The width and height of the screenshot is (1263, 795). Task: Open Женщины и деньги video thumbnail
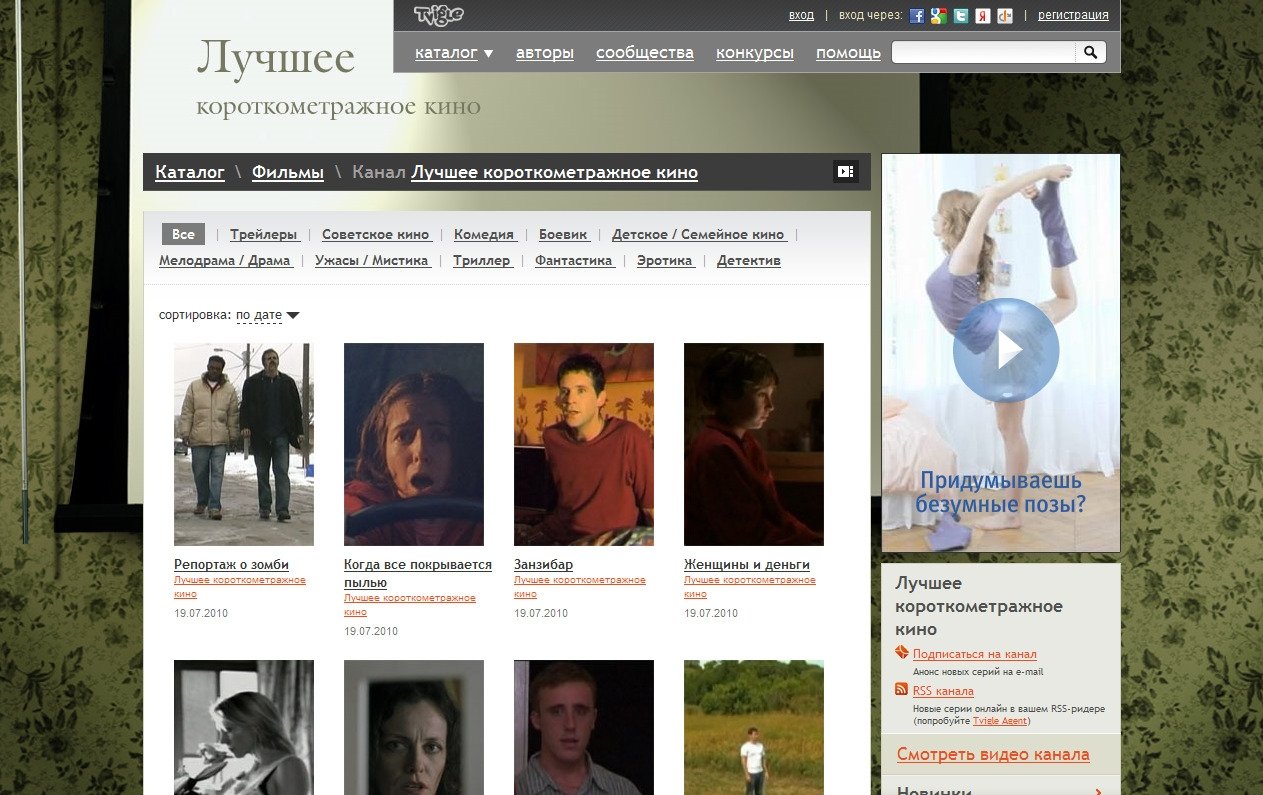pos(754,444)
